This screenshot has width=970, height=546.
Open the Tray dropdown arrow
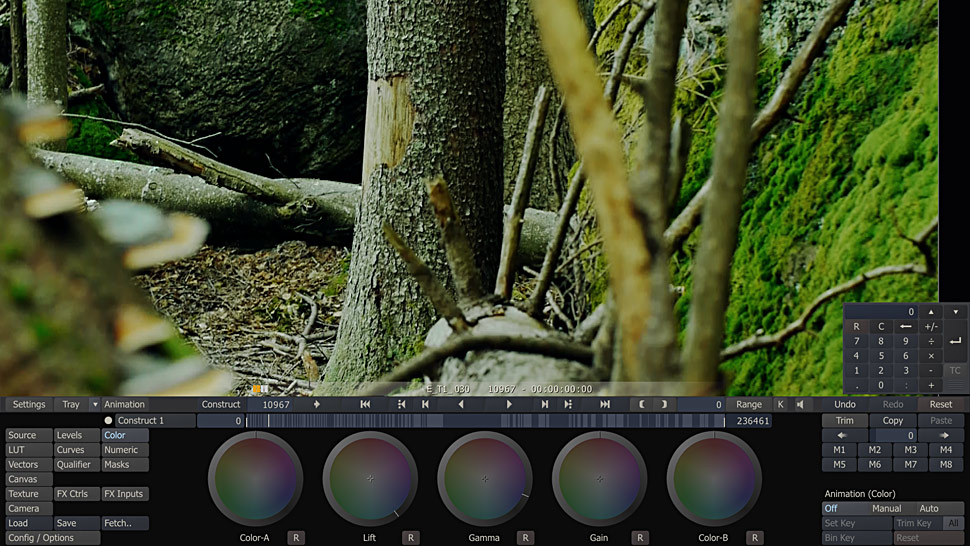tap(95, 405)
